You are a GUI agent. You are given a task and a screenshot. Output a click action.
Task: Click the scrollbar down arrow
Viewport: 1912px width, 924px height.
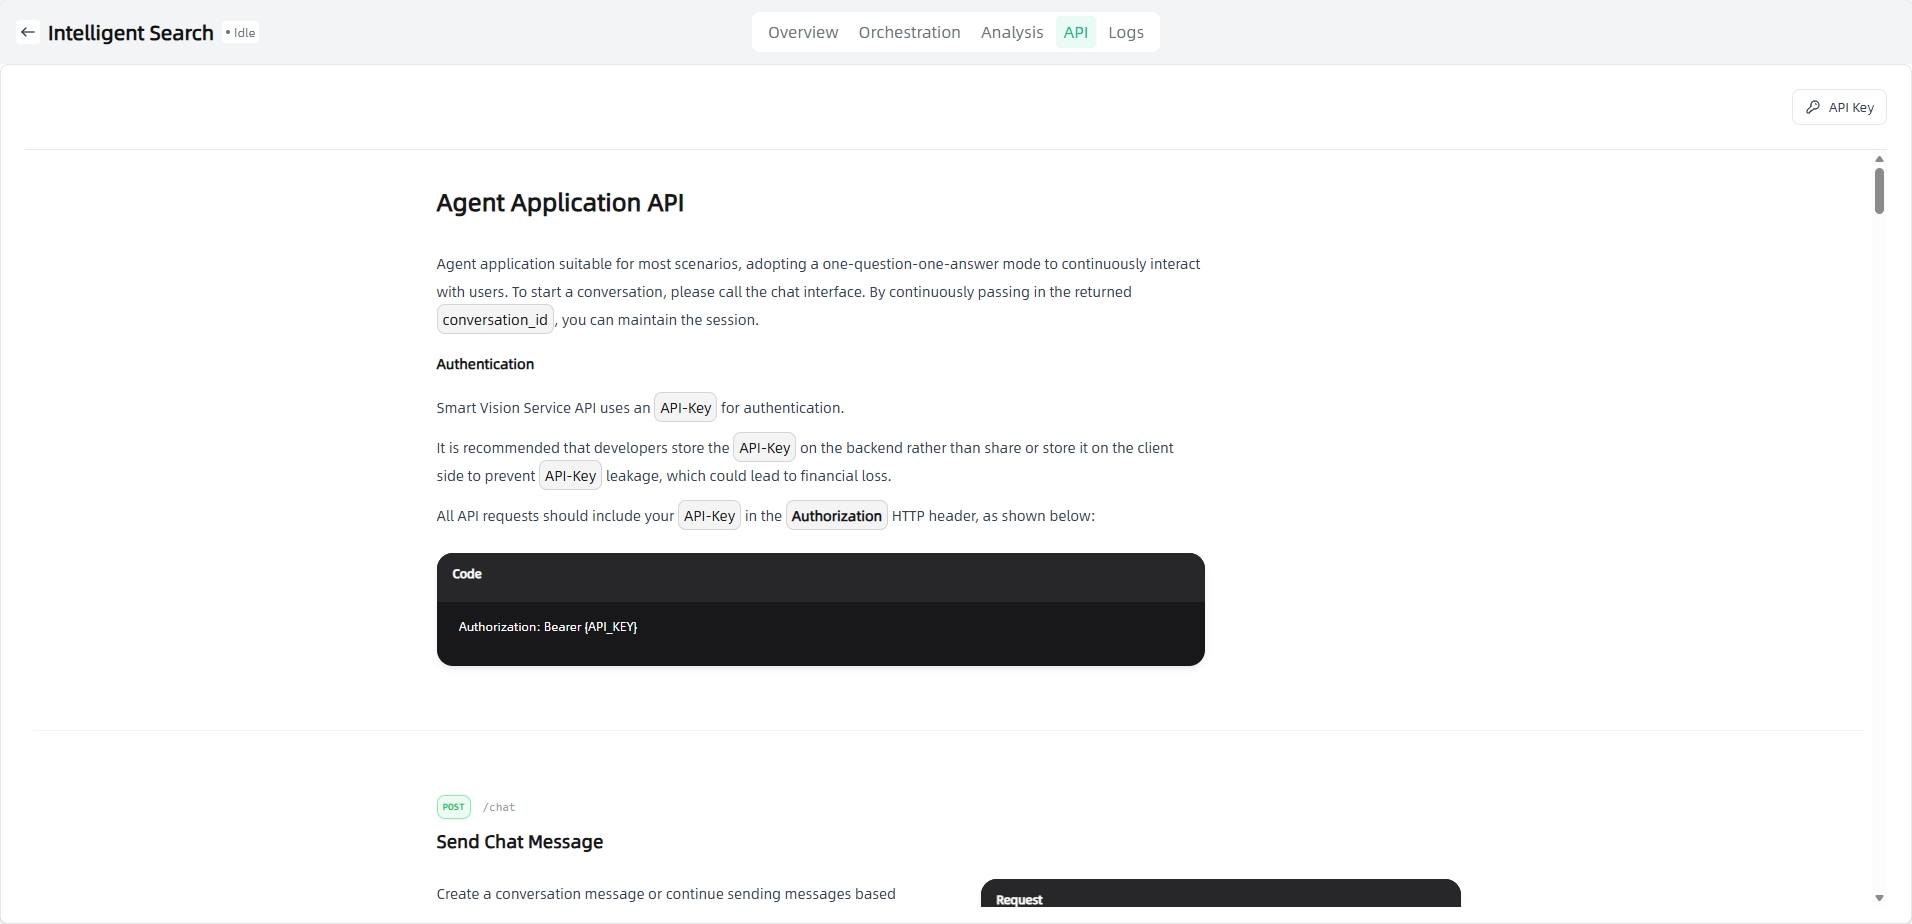pyautogui.click(x=1879, y=898)
